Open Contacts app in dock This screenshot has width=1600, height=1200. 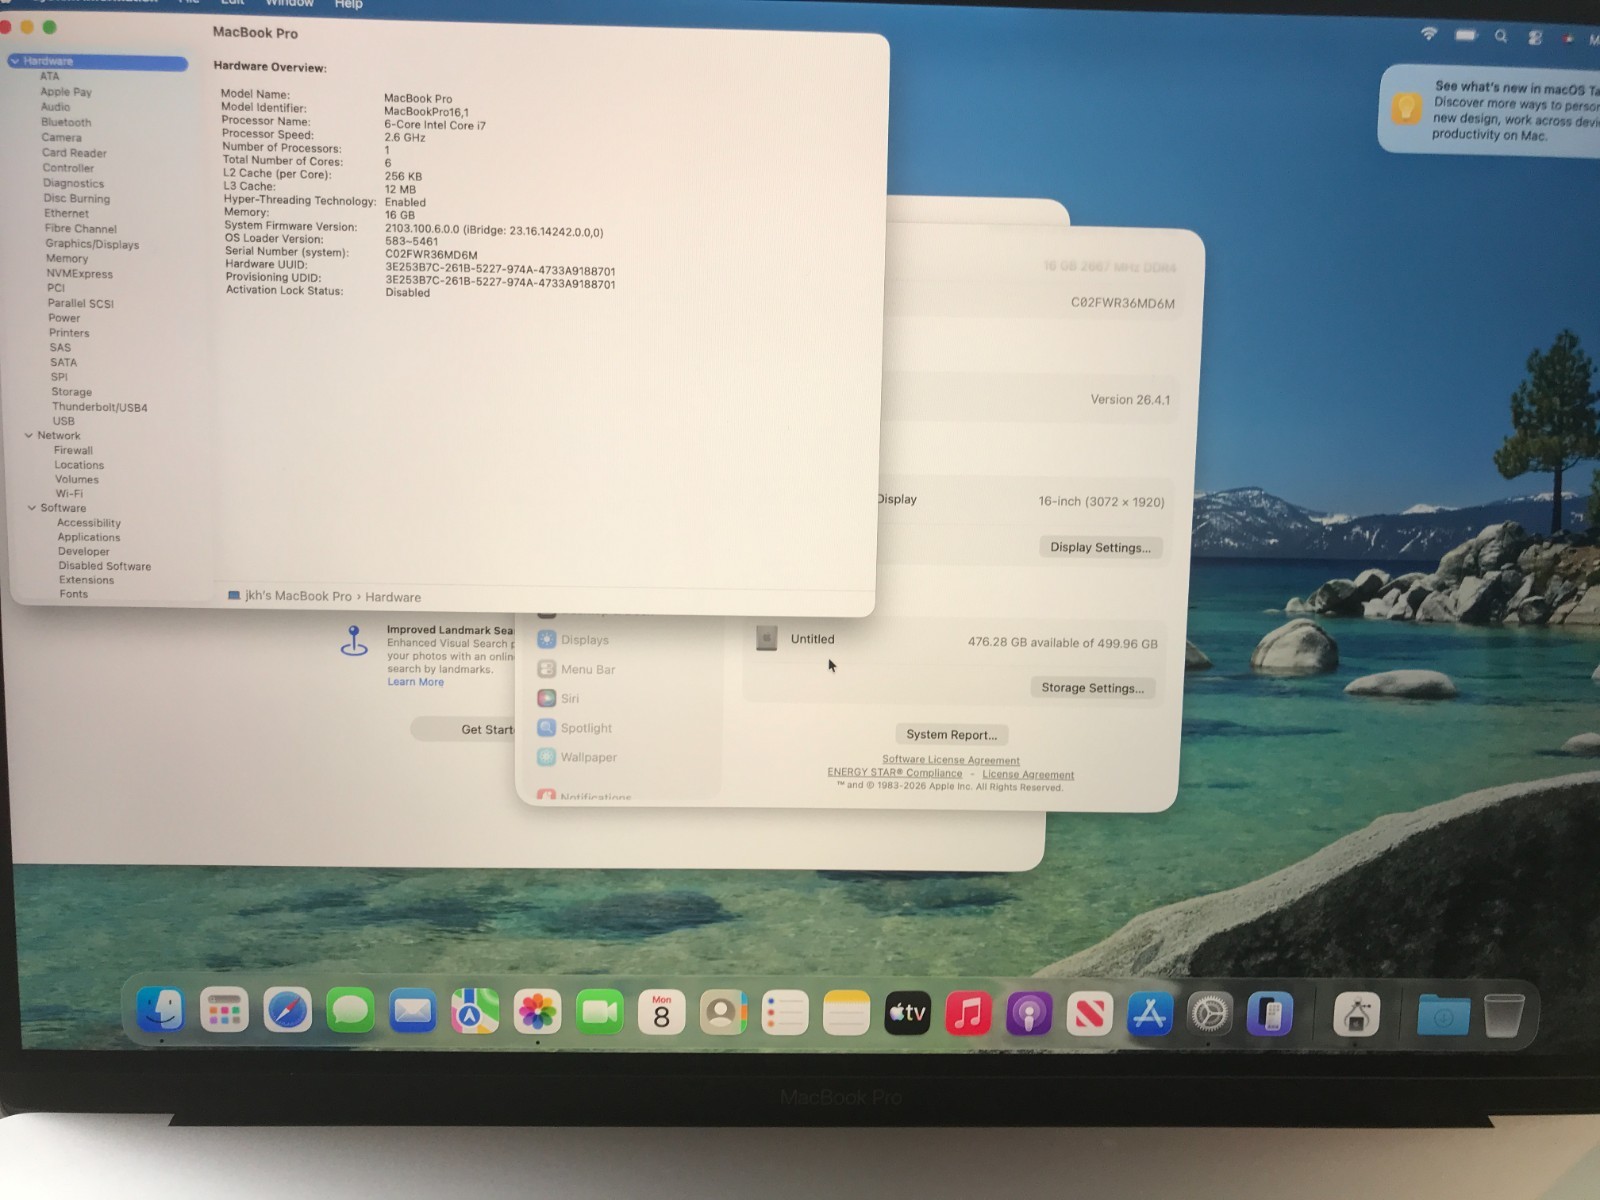pos(723,1013)
